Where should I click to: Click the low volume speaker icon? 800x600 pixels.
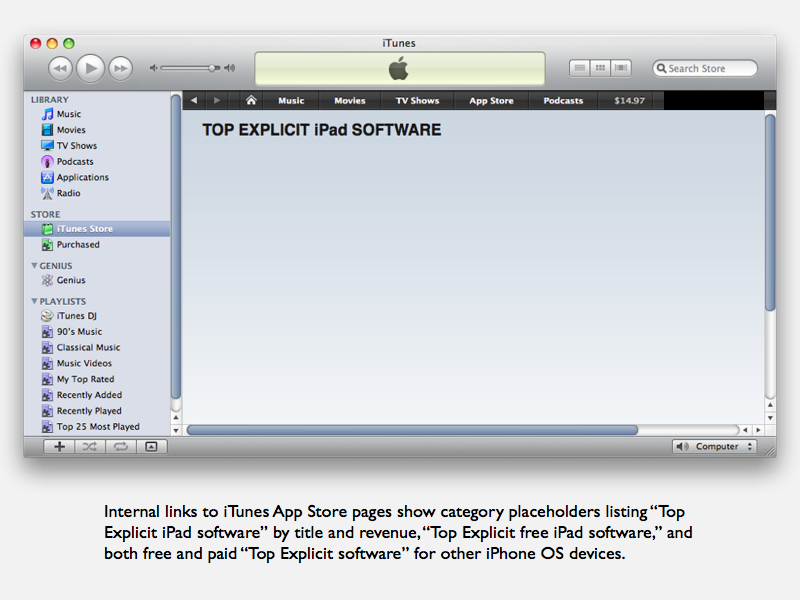[x=153, y=68]
